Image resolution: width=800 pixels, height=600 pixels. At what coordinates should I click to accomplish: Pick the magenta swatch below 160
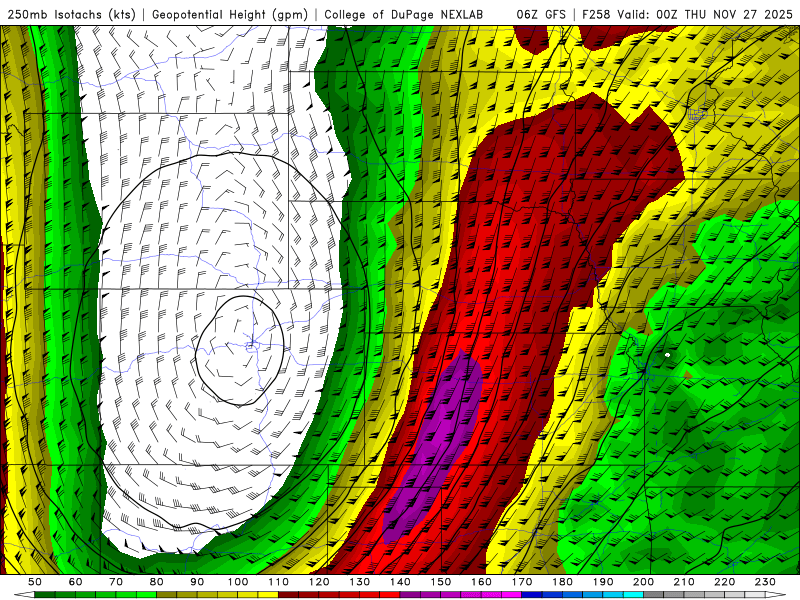[491, 595]
